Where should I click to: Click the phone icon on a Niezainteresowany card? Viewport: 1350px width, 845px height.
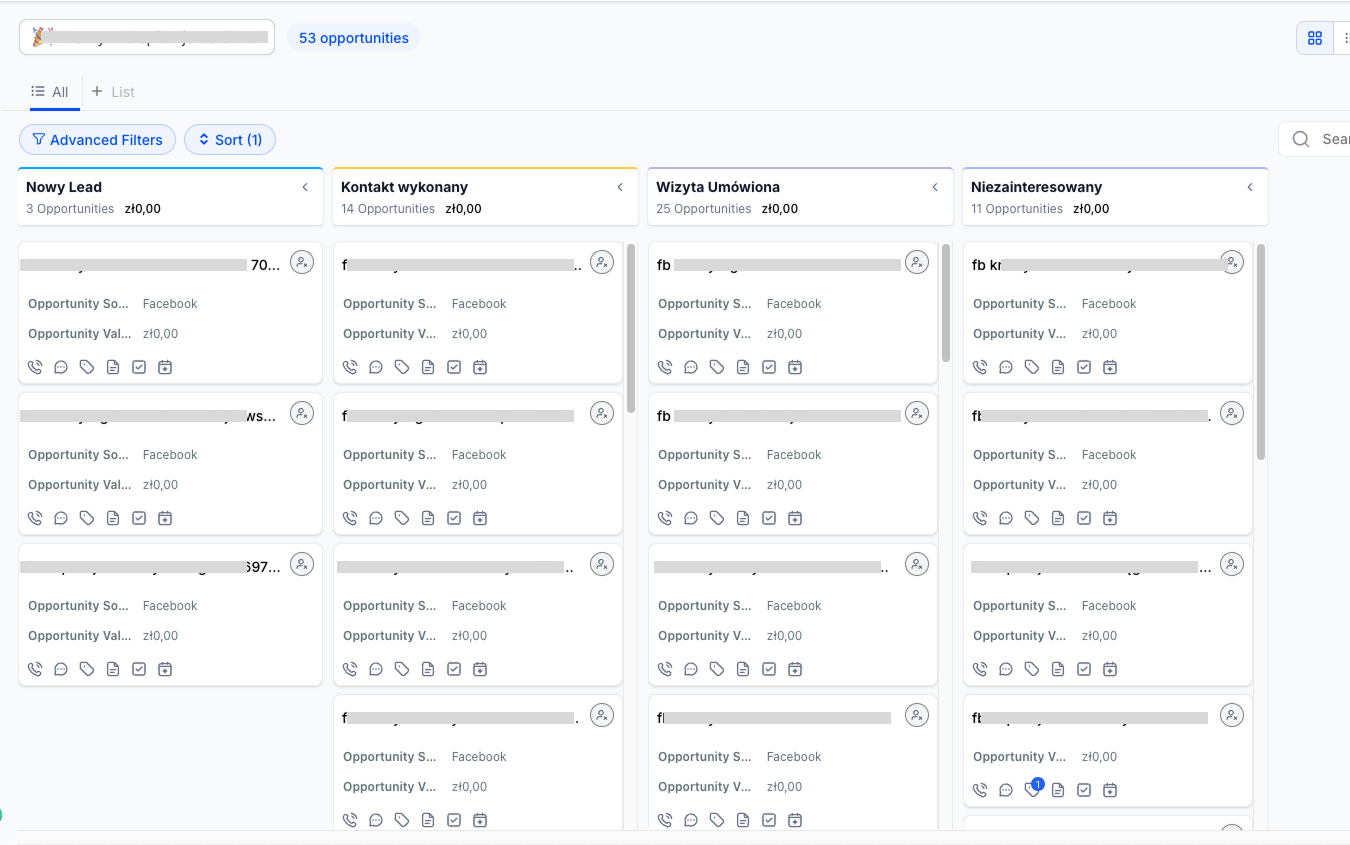[979, 367]
